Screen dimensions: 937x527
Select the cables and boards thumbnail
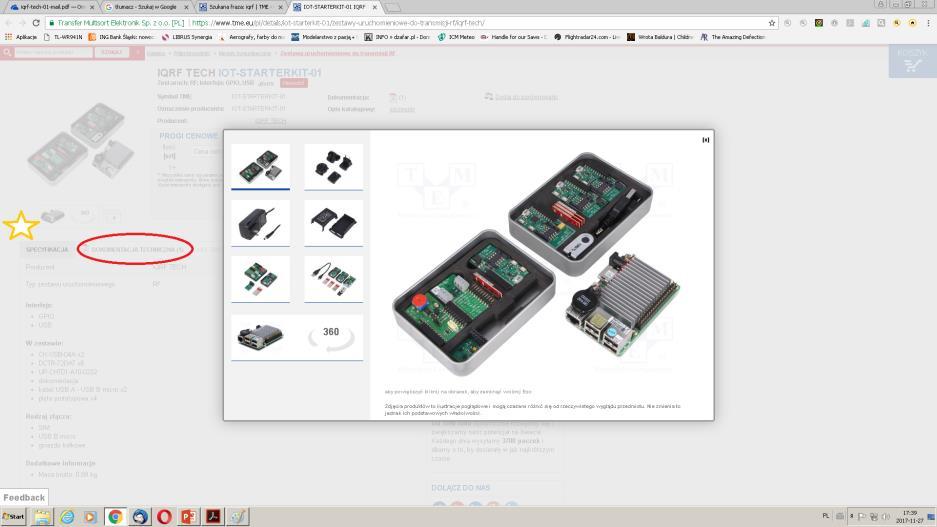coord(333,279)
